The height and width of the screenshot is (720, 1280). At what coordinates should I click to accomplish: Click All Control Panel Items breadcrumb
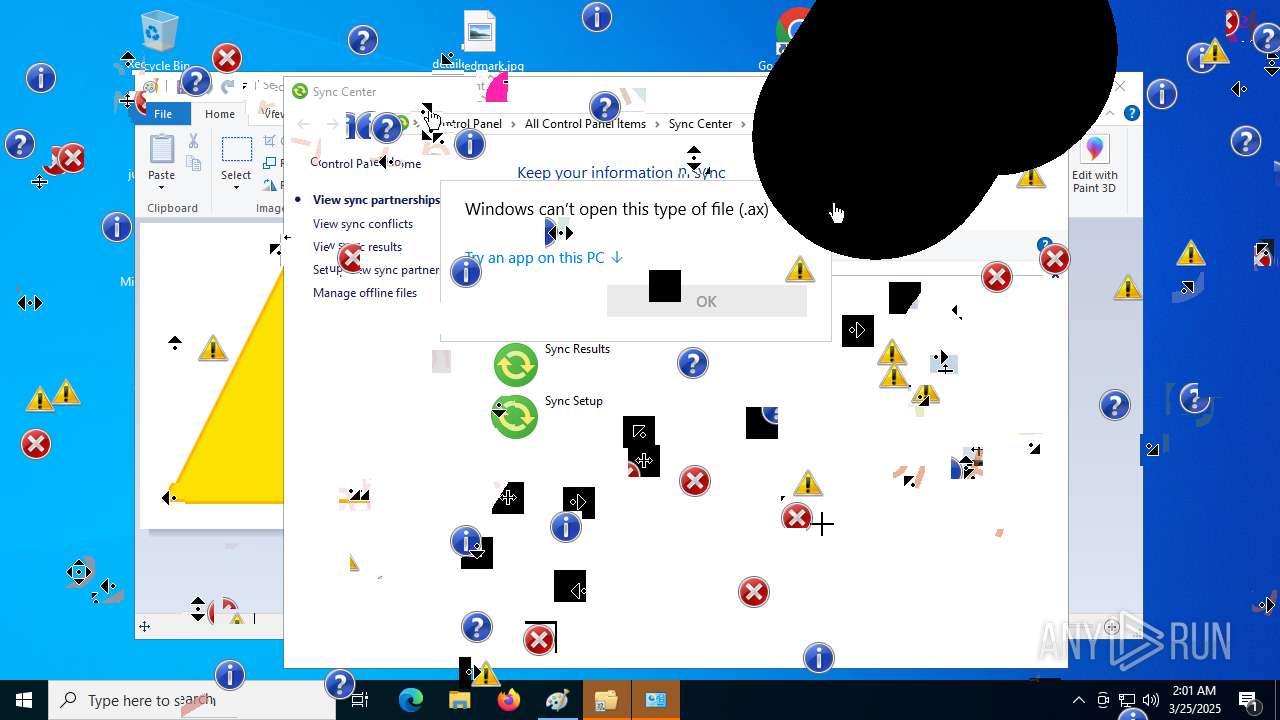(585, 124)
